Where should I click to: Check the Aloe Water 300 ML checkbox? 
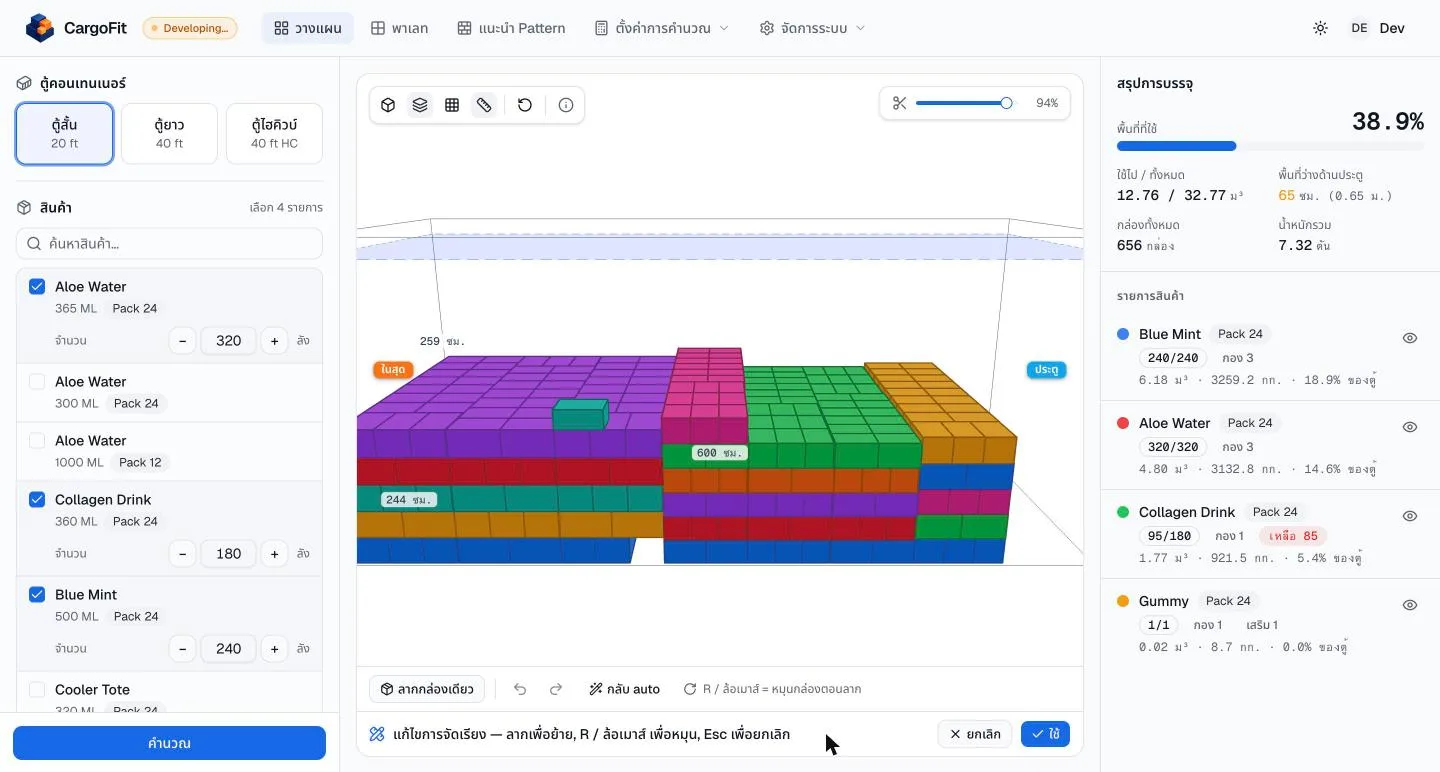coord(37,382)
